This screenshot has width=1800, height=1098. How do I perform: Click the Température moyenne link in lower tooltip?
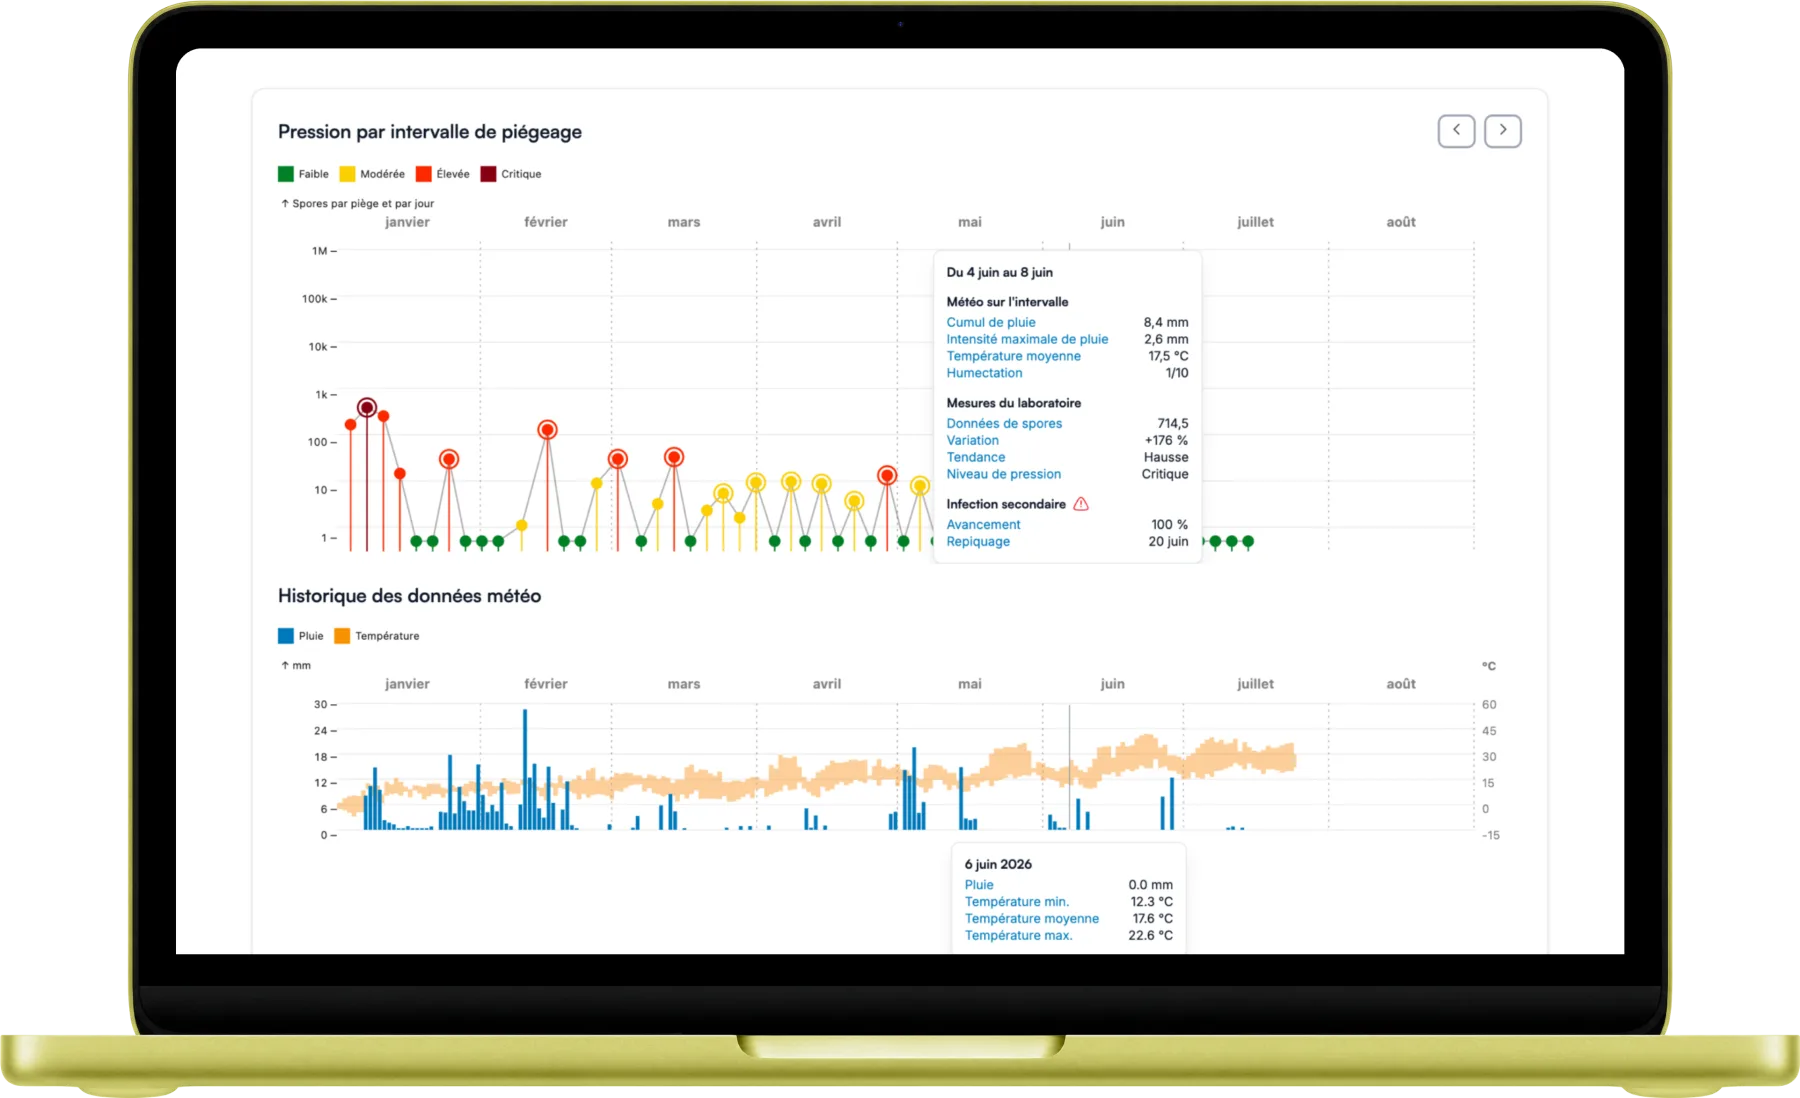click(1032, 918)
